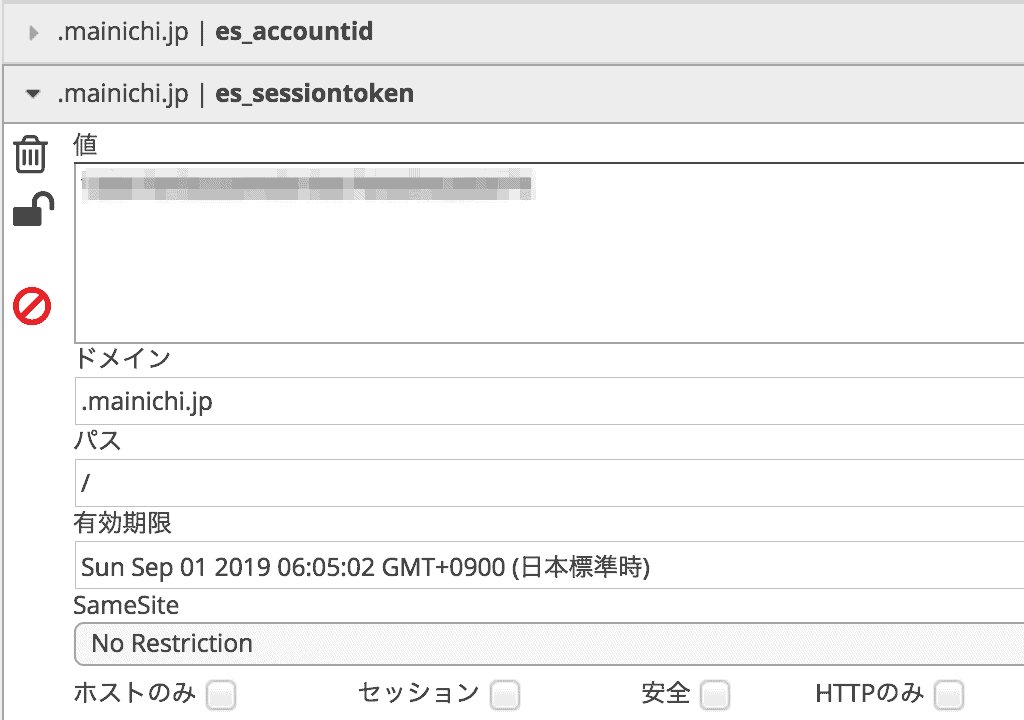Toggle the padlock protect cookie icon
This screenshot has width=1024, height=720.
coord(33,209)
